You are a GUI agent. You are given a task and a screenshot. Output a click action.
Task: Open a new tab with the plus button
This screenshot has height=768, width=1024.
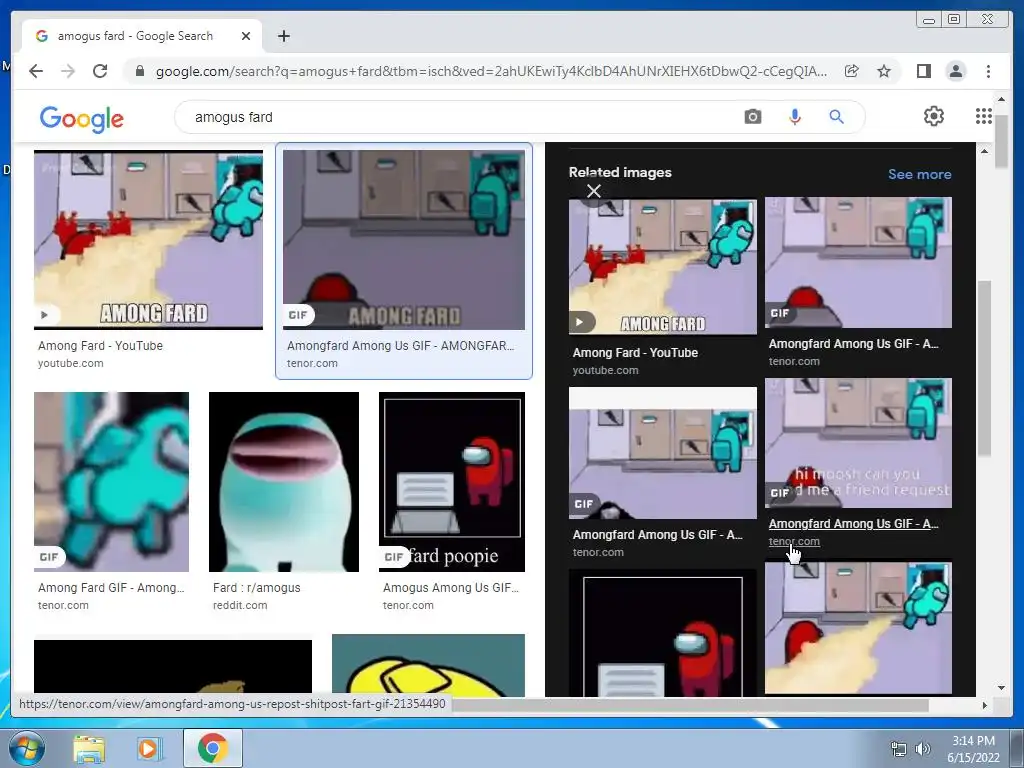pyautogui.click(x=283, y=36)
